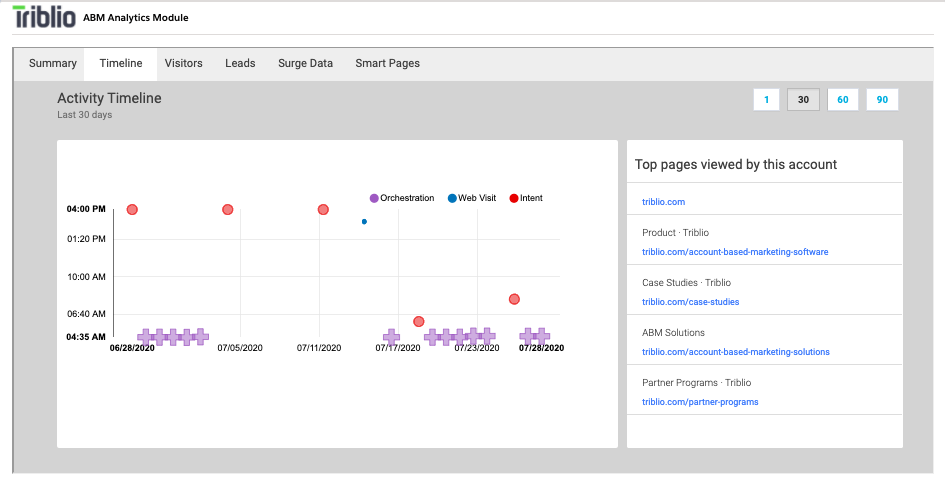Select the Intent point near 06:40 AM line
This screenshot has width=945, height=493.
(x=419, y=322)
